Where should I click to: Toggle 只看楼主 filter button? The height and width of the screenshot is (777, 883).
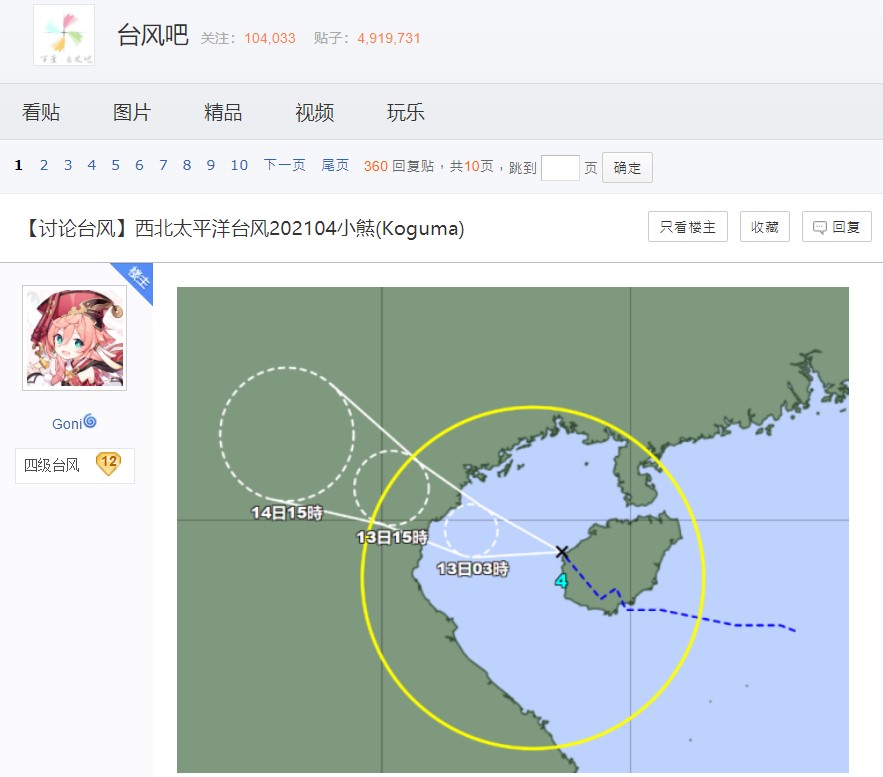[x=688, y=227]
